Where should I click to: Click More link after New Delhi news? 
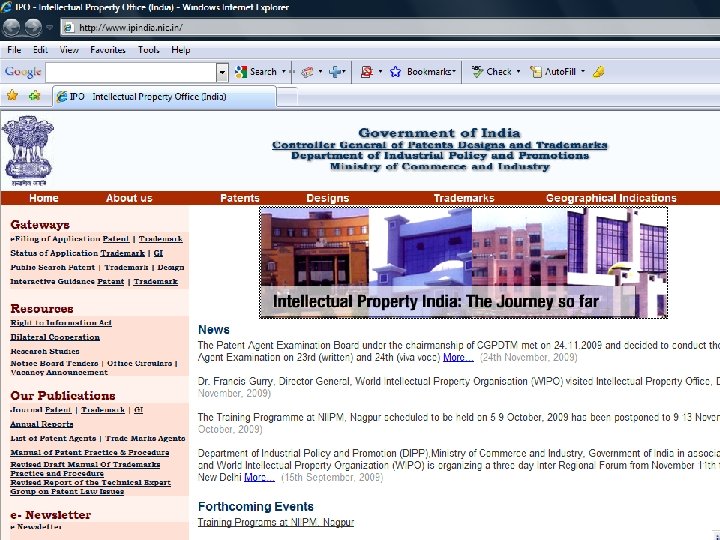[259, 477]
